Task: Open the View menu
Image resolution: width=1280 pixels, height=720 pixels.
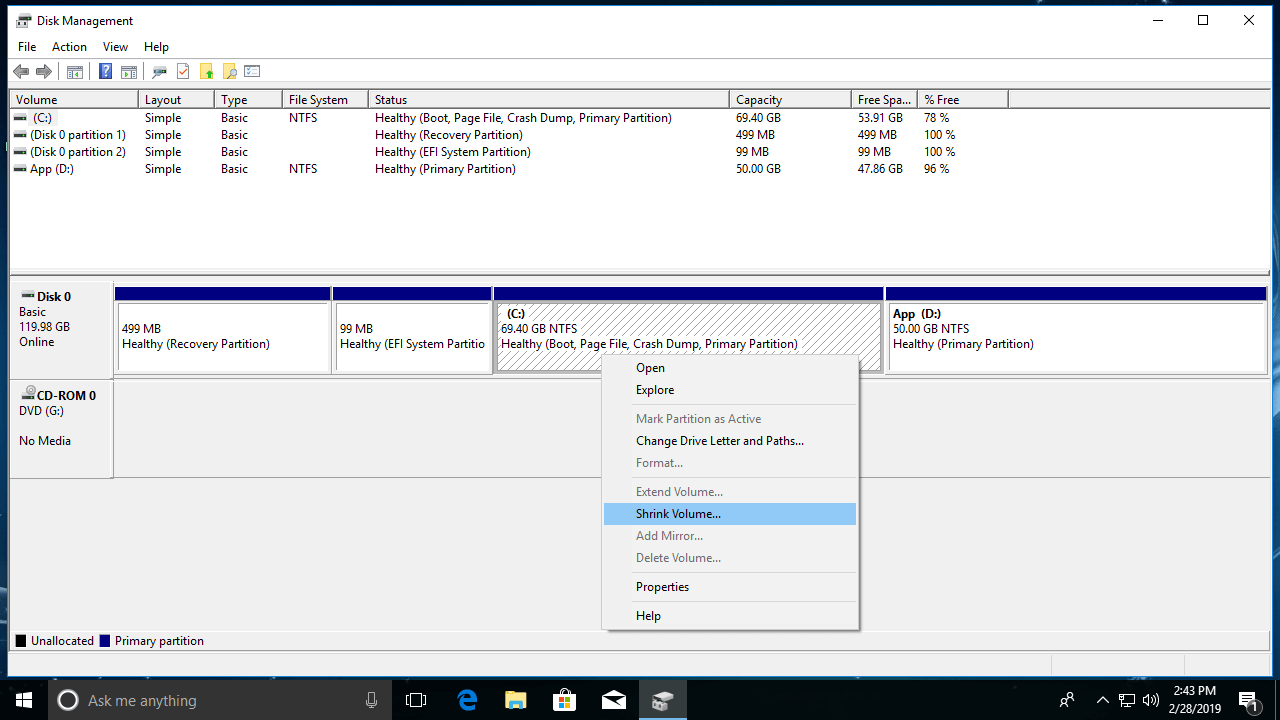Action: 114,46
